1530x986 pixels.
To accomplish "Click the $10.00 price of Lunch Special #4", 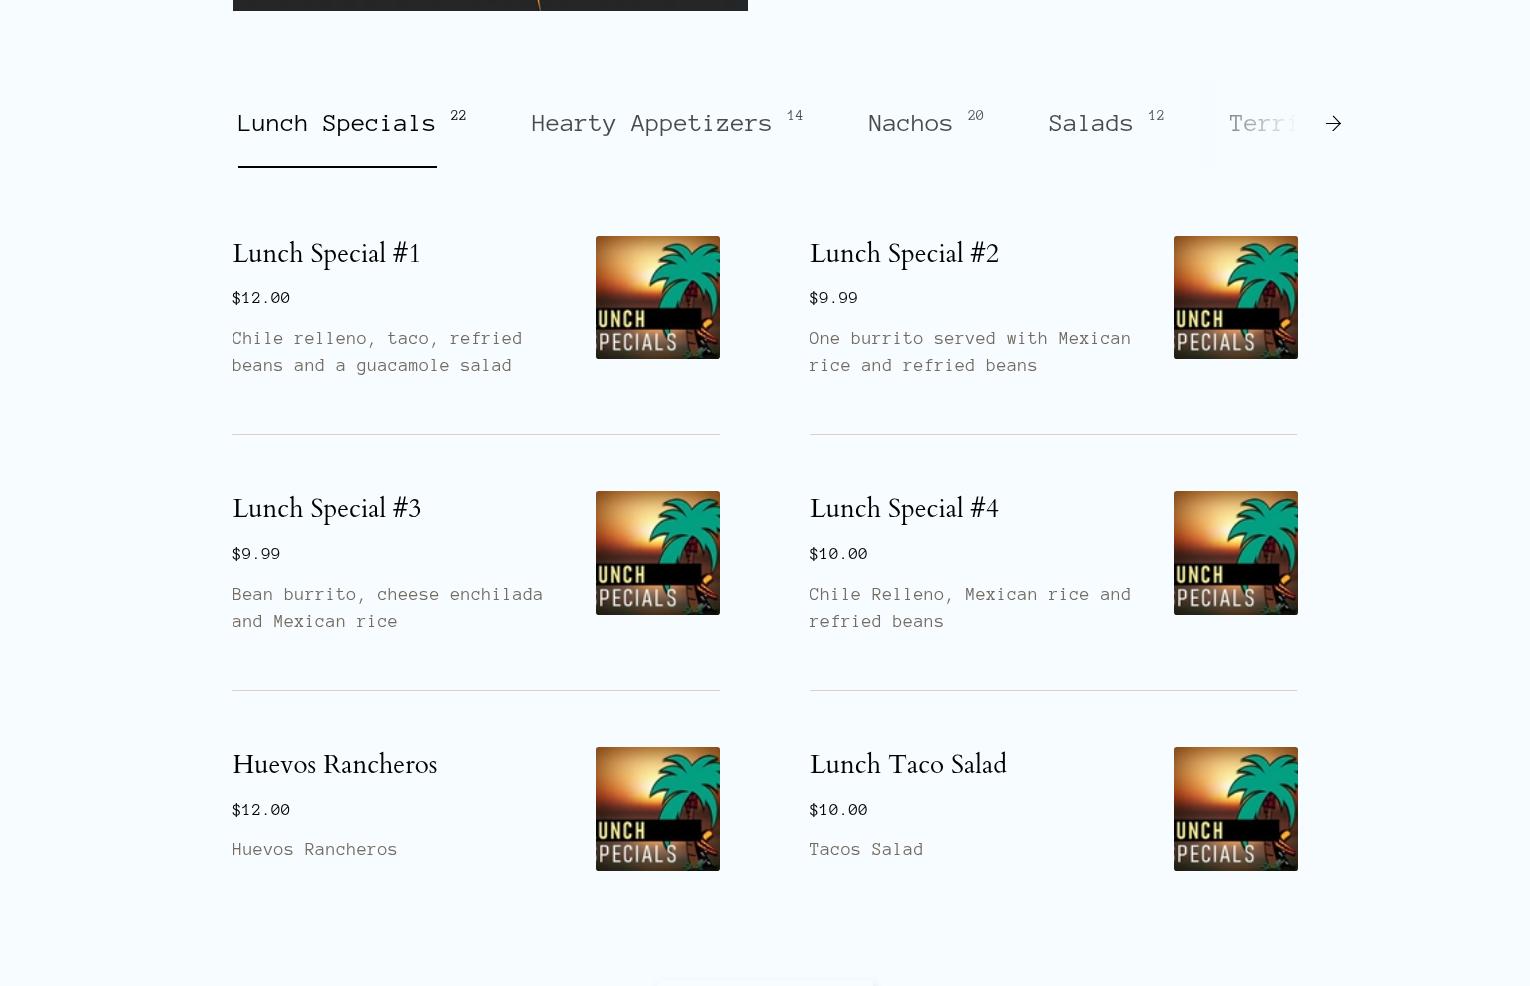I will [838, 554].
